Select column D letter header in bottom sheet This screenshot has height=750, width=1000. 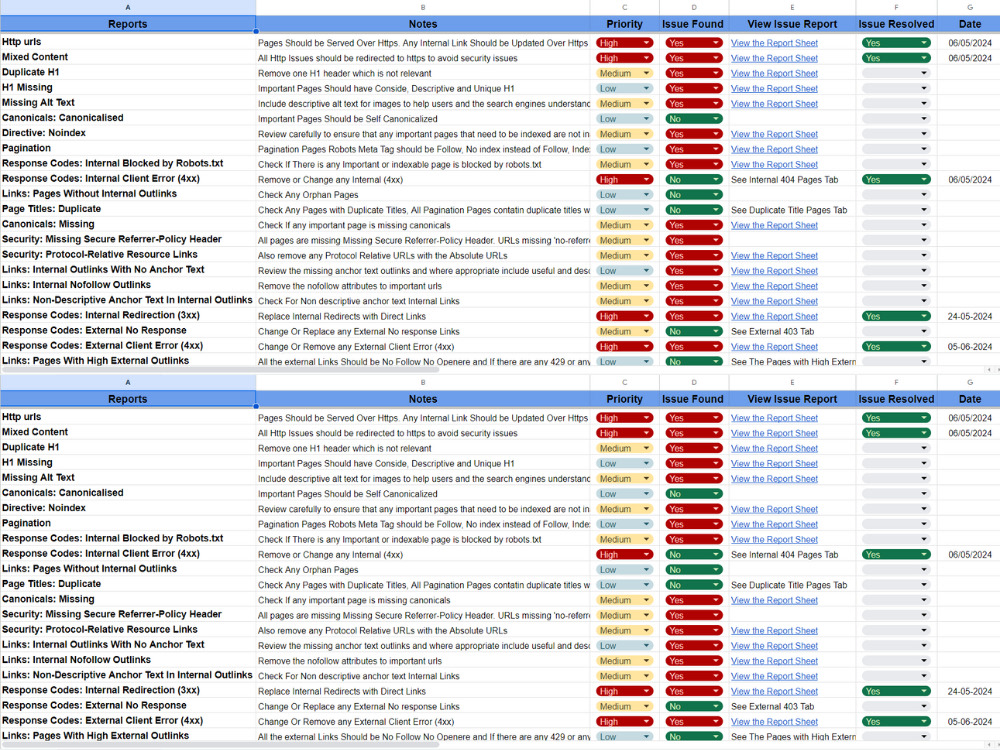coord(694,382)
